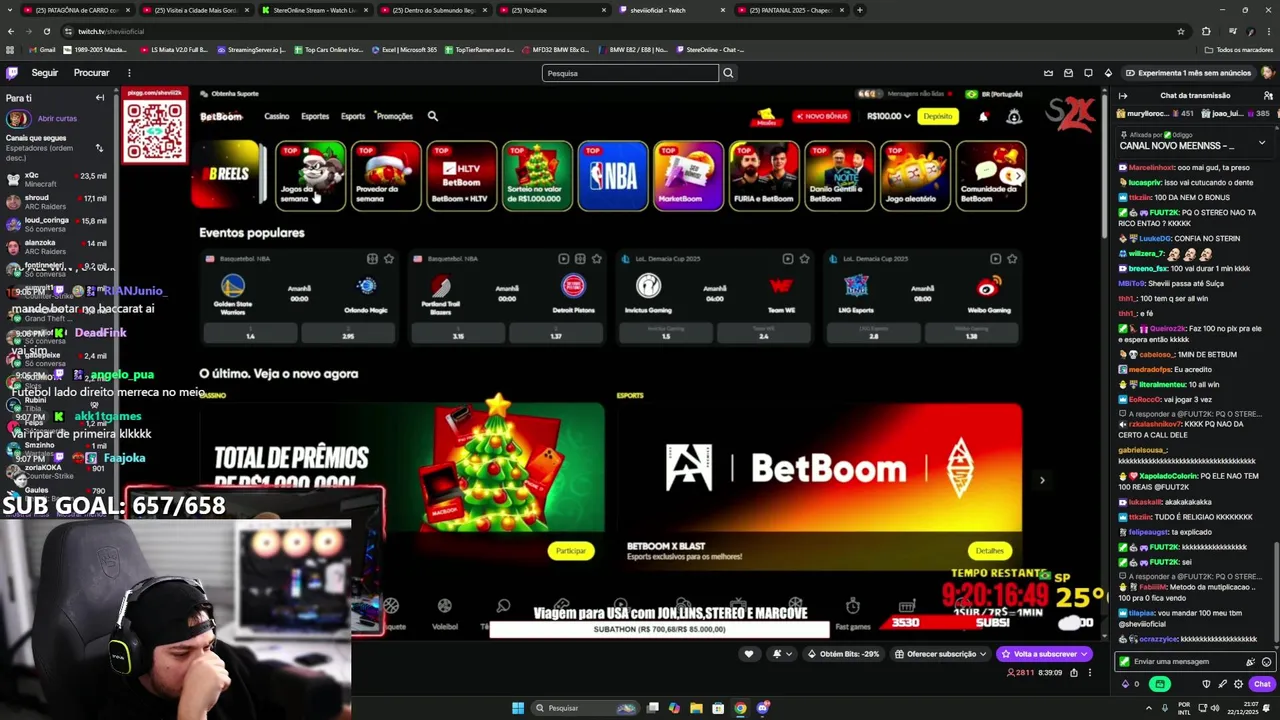Open Todos os marcadores folder
Viewport: 1280px width, 720px height.
pyautogui.click(x=1238, y=50)
